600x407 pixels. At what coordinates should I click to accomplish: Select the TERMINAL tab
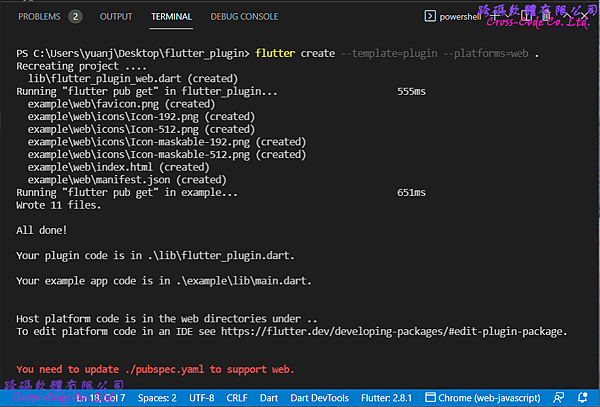click(171, 17)
